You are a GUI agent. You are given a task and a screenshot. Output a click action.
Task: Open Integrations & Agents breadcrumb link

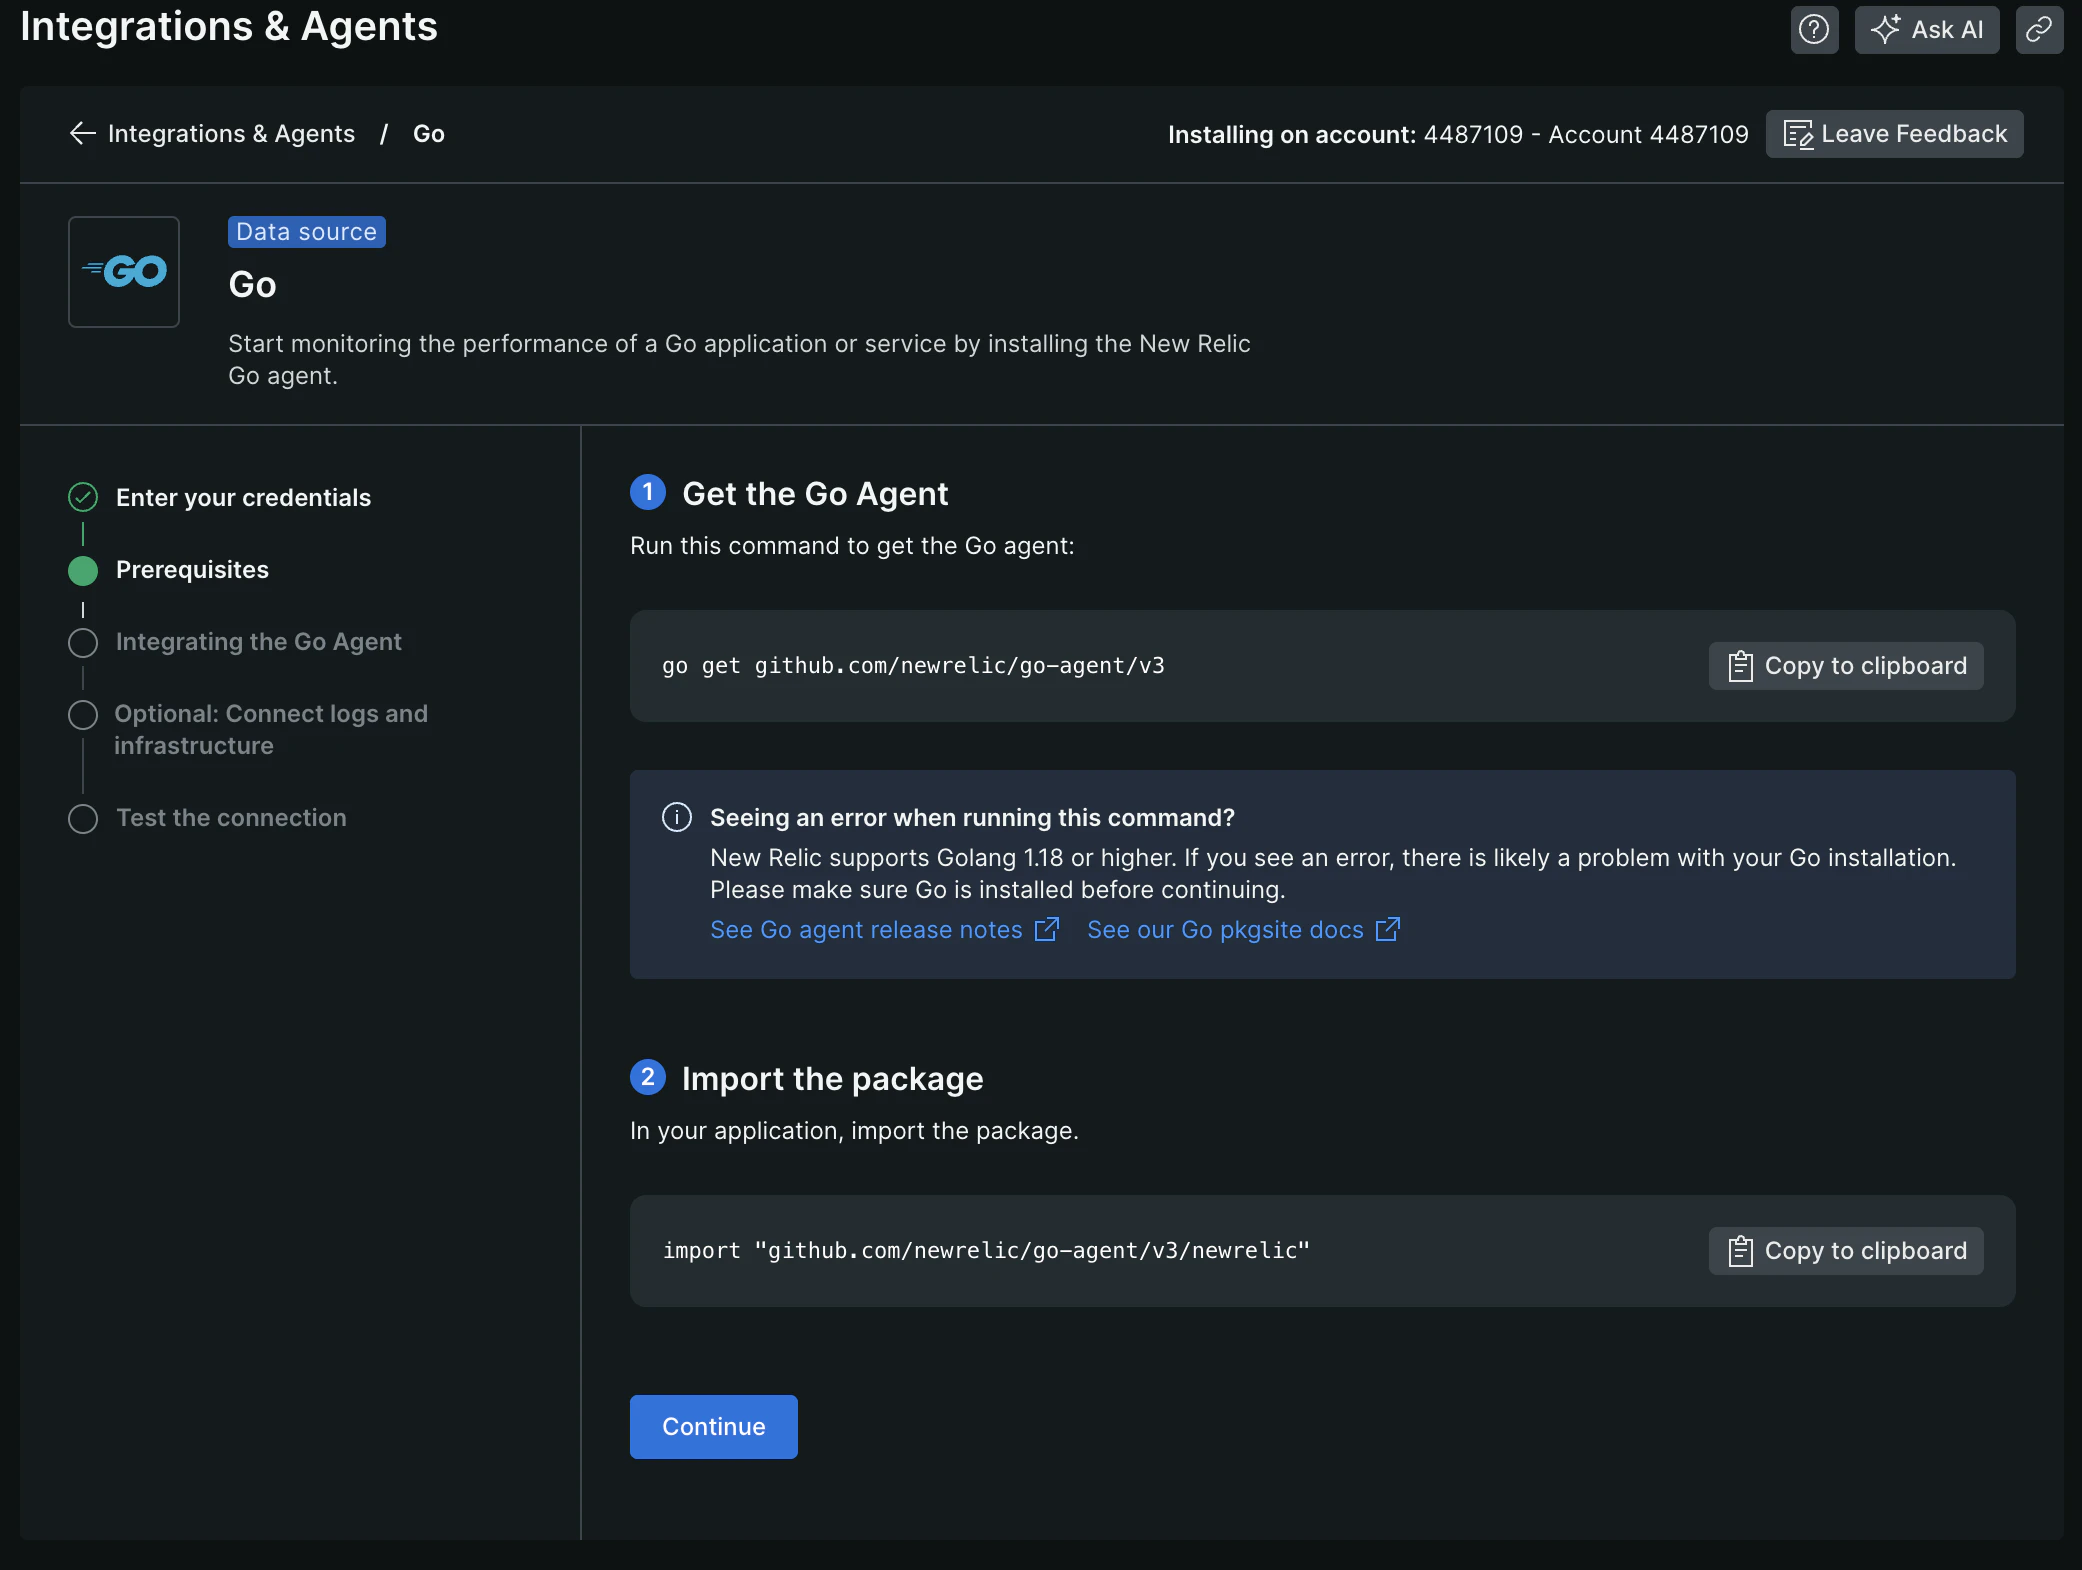click(x=231, y=134)
